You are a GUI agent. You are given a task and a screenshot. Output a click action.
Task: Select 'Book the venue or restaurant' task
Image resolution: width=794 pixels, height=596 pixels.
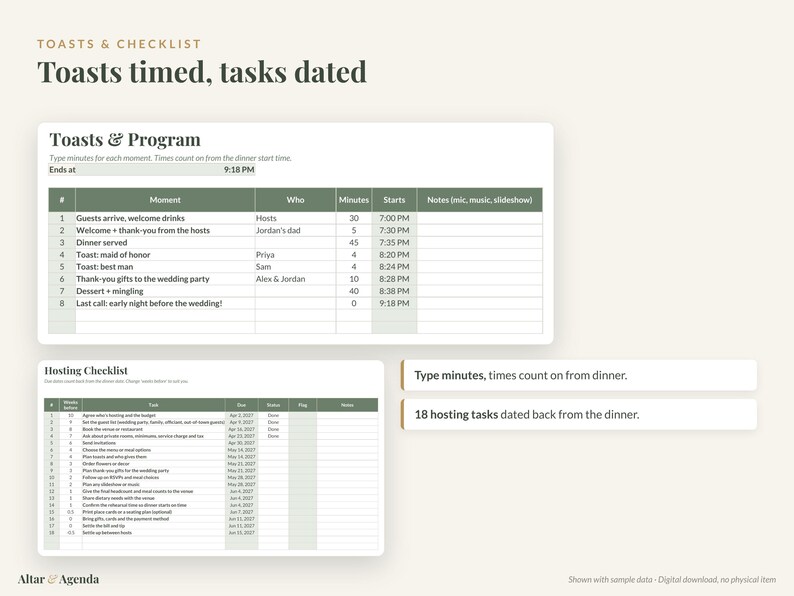(153, 429)
